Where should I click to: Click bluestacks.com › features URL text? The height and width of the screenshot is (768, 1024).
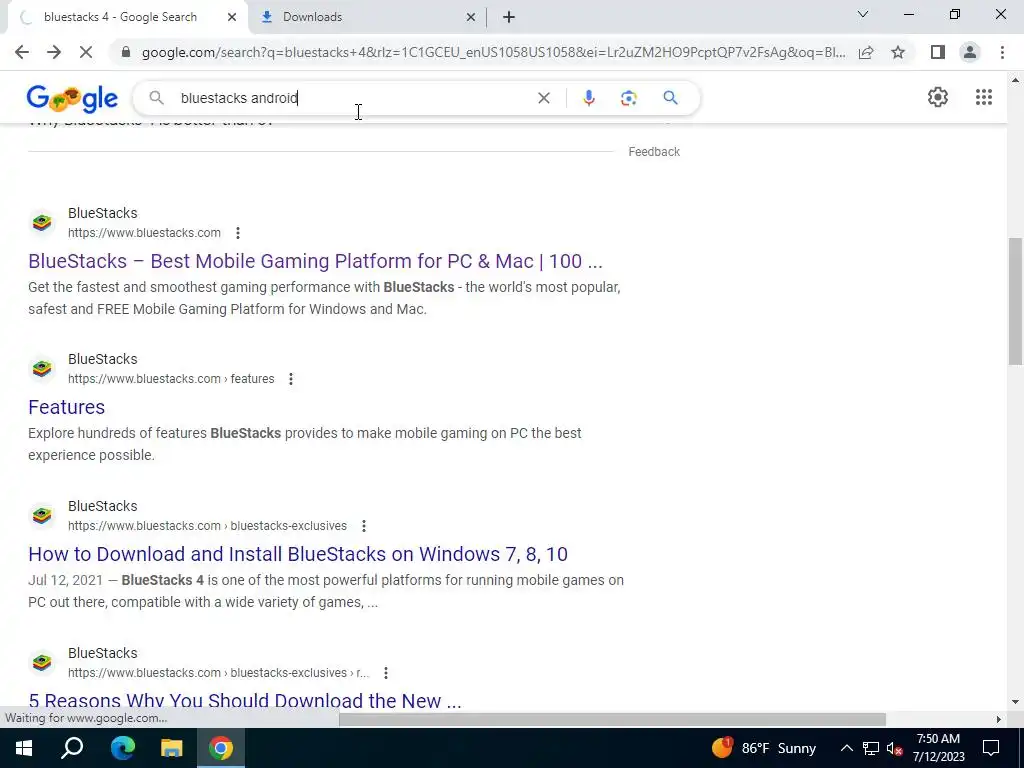[171, 379]
